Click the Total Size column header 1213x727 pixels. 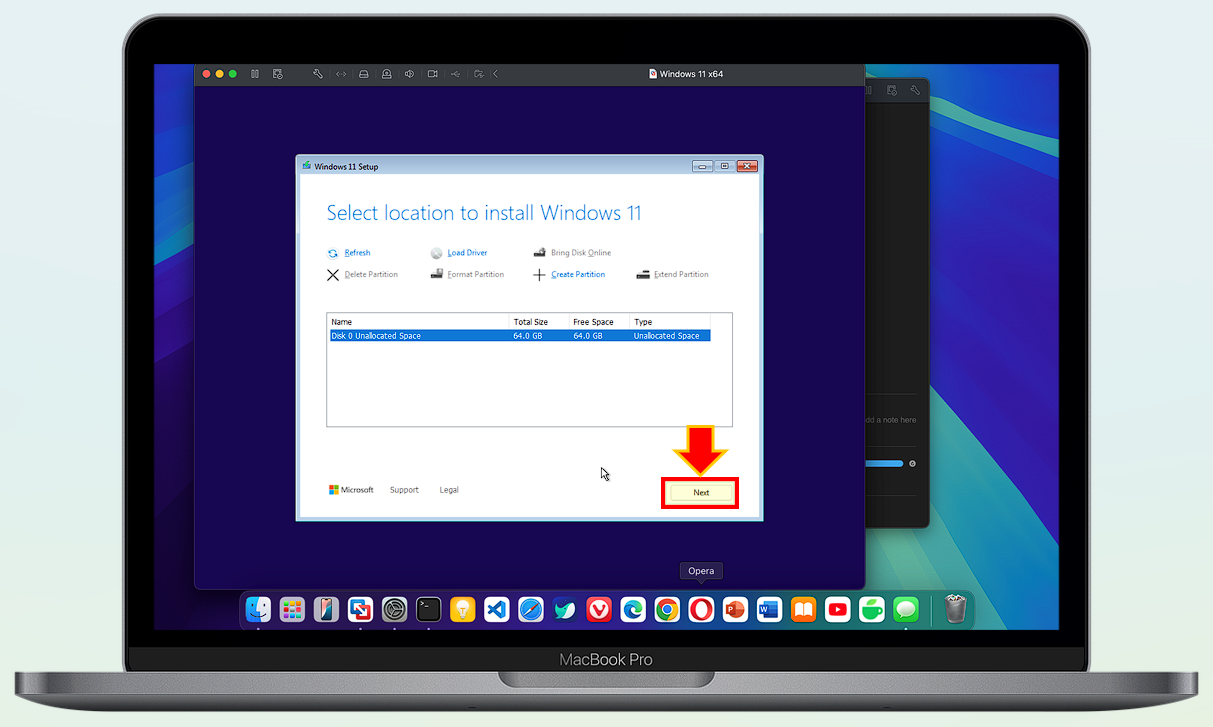[x=539, y=322]
